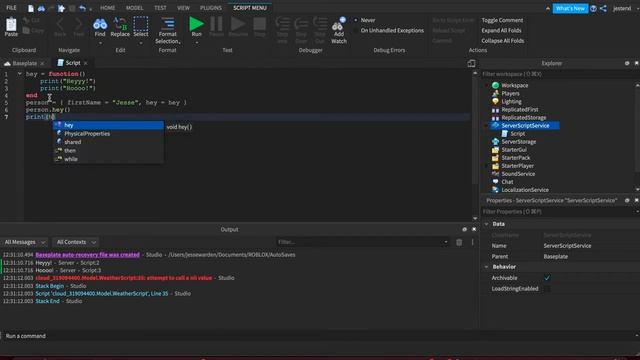The width and height of the screenshot is (640, 360).
Task: Click the Paste clipboard icon
Action: (x=11, y=25)
